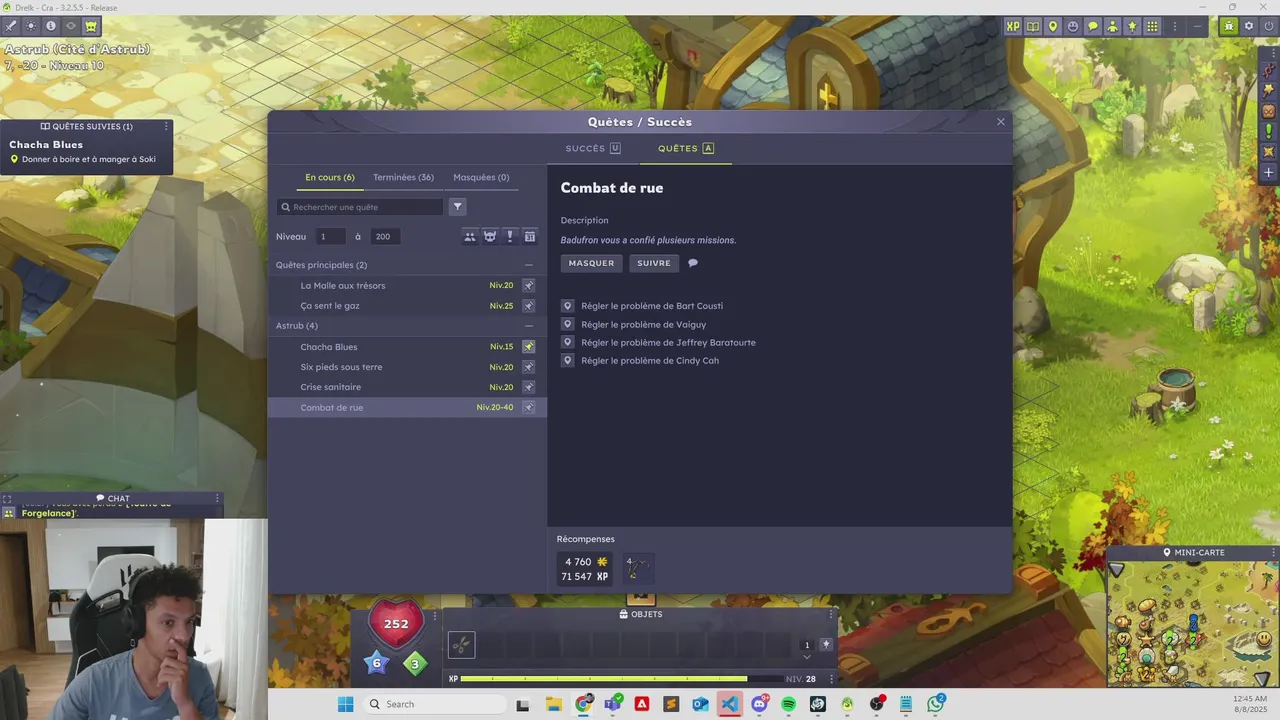Open the character silhouette icon in top toolbar
Image resolution: width=1280 pixels, height=720 pixels.
pos(1113,26)
